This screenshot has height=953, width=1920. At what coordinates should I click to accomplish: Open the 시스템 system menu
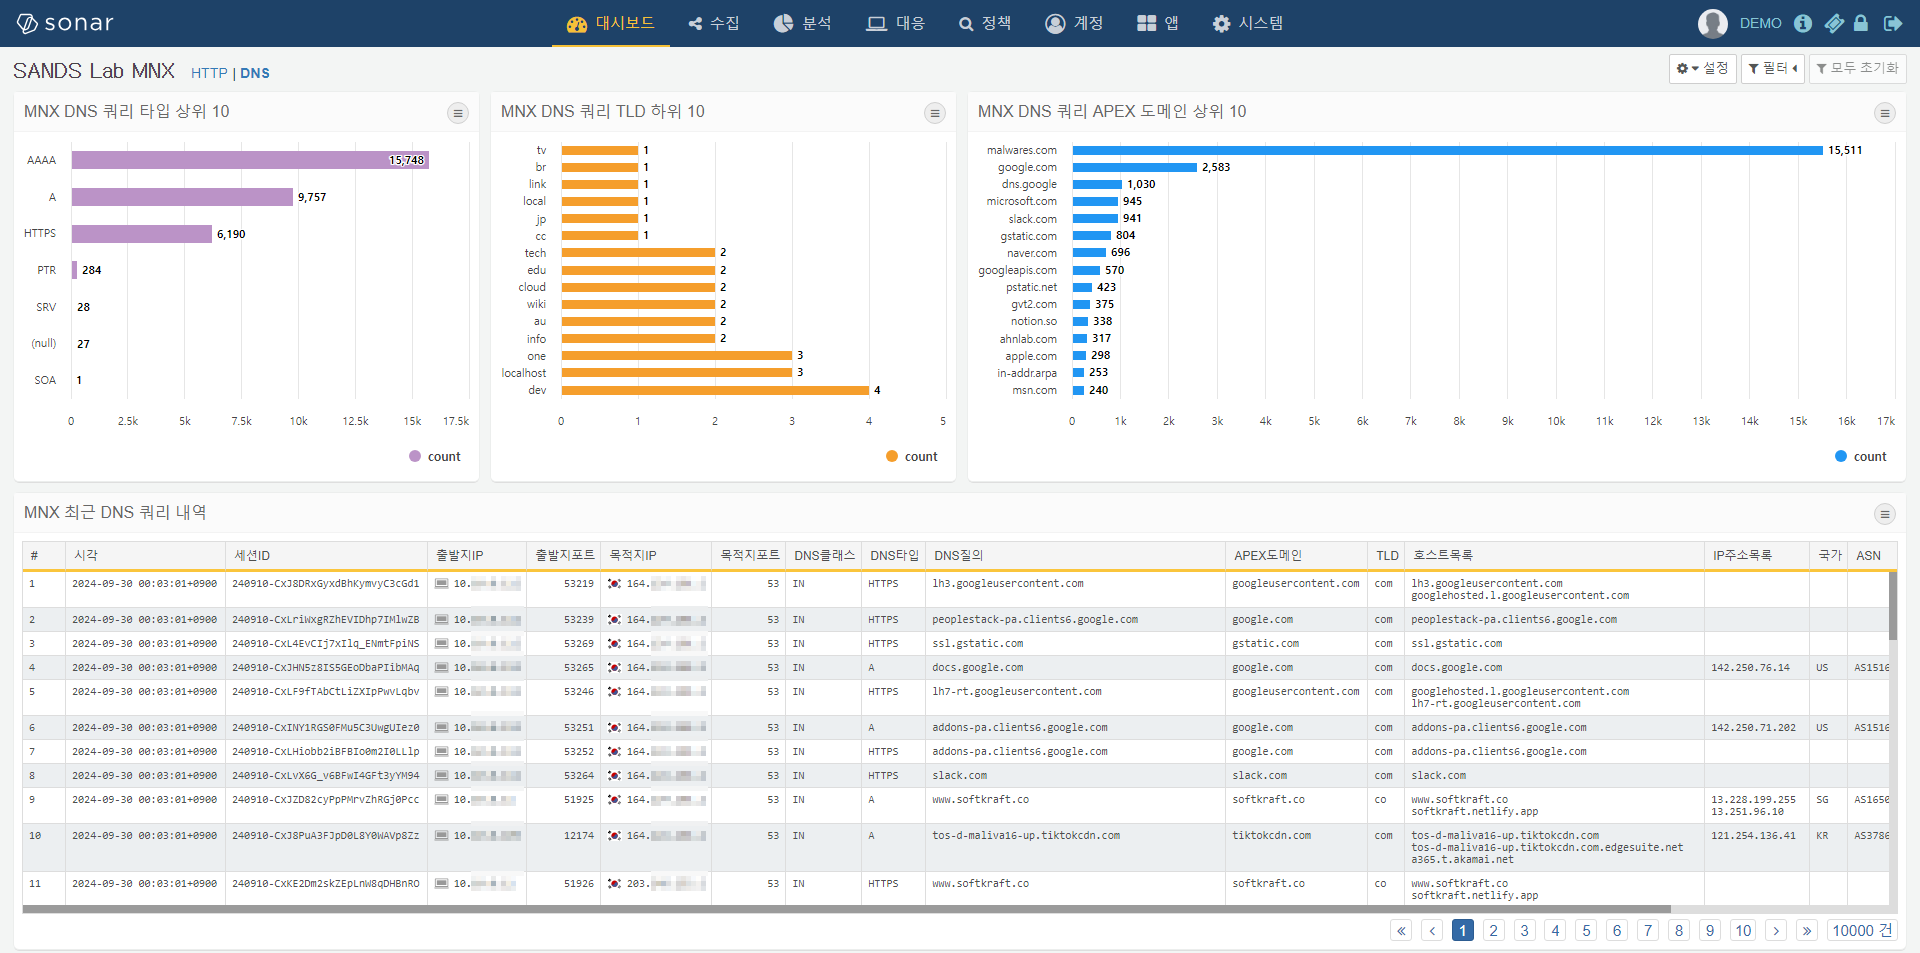[1247, 23]
